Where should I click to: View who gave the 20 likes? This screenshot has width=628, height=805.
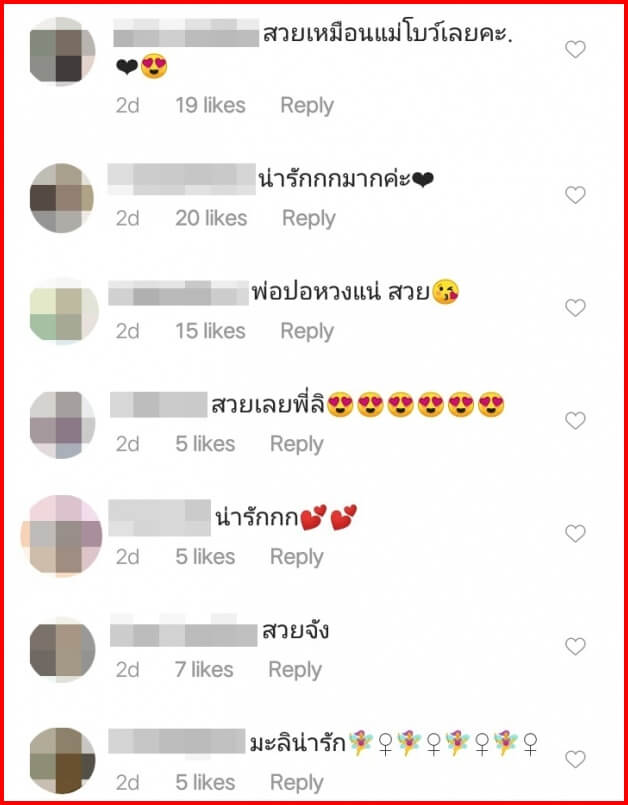tap(211, 218)
